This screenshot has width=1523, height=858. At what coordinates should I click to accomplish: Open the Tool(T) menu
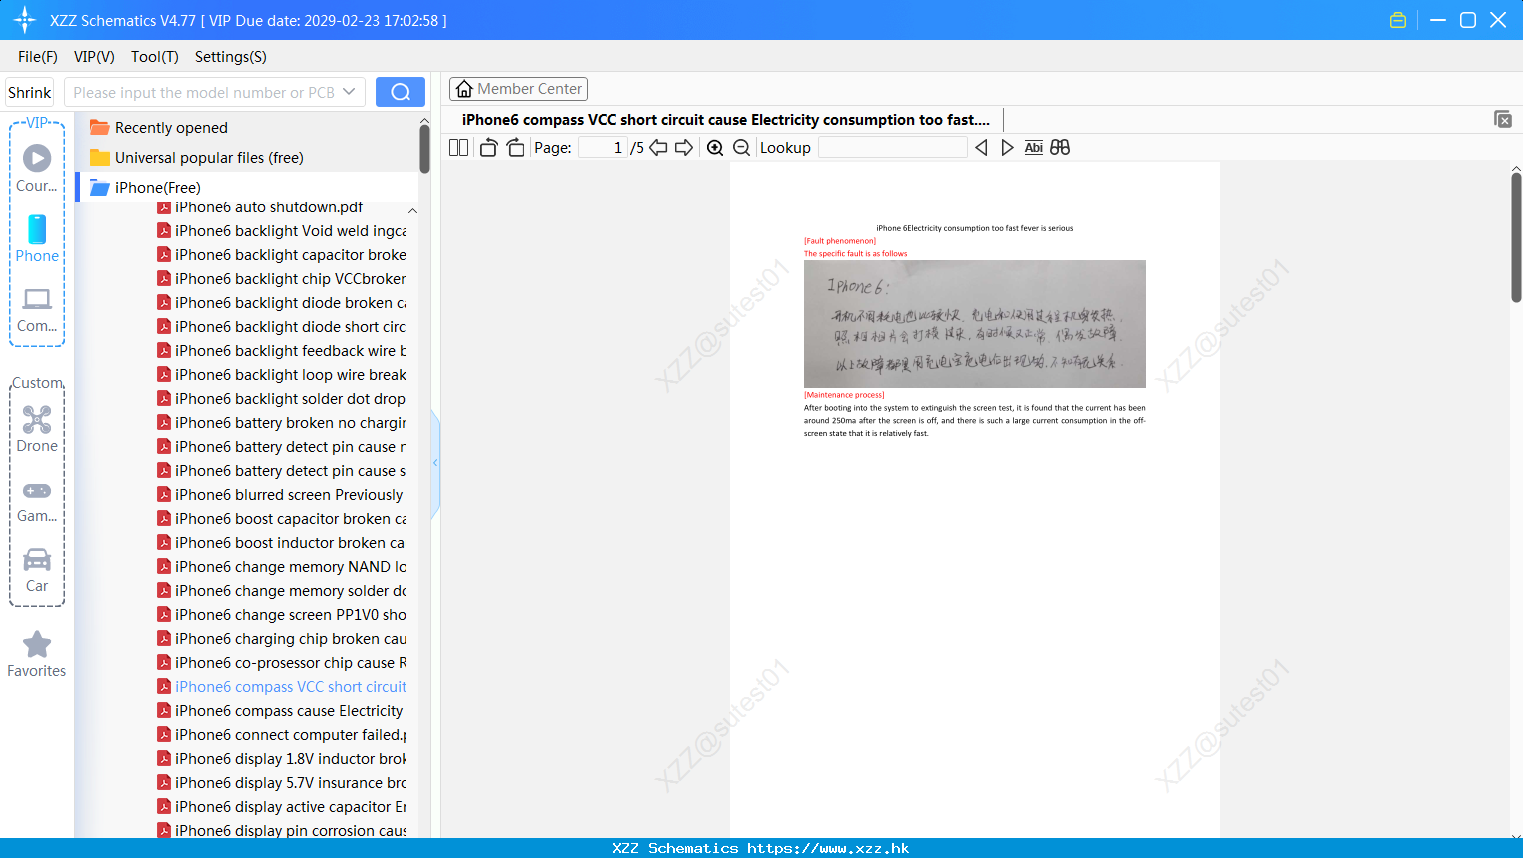[x=155, y=57]
